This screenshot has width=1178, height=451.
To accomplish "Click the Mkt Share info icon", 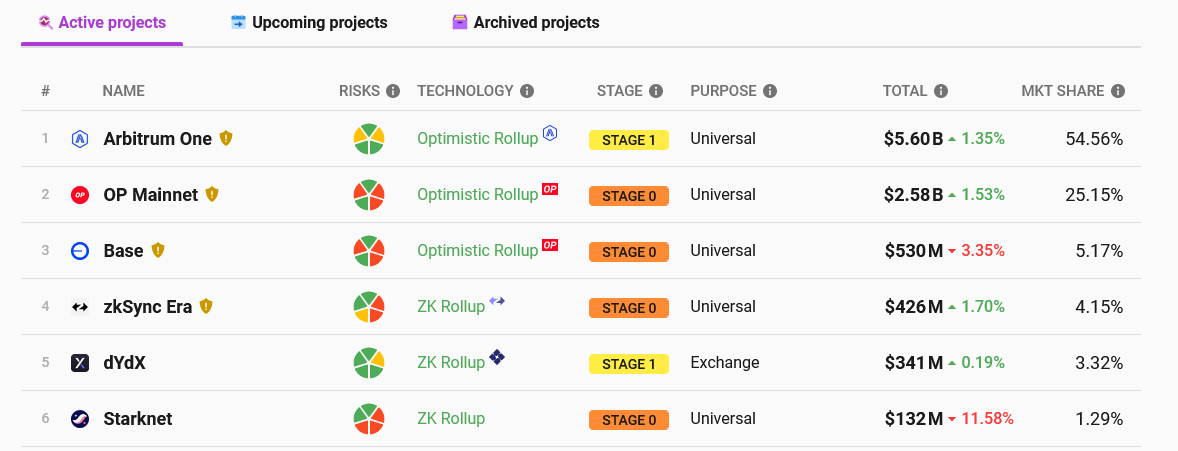I will click(x=1118, y=91).
